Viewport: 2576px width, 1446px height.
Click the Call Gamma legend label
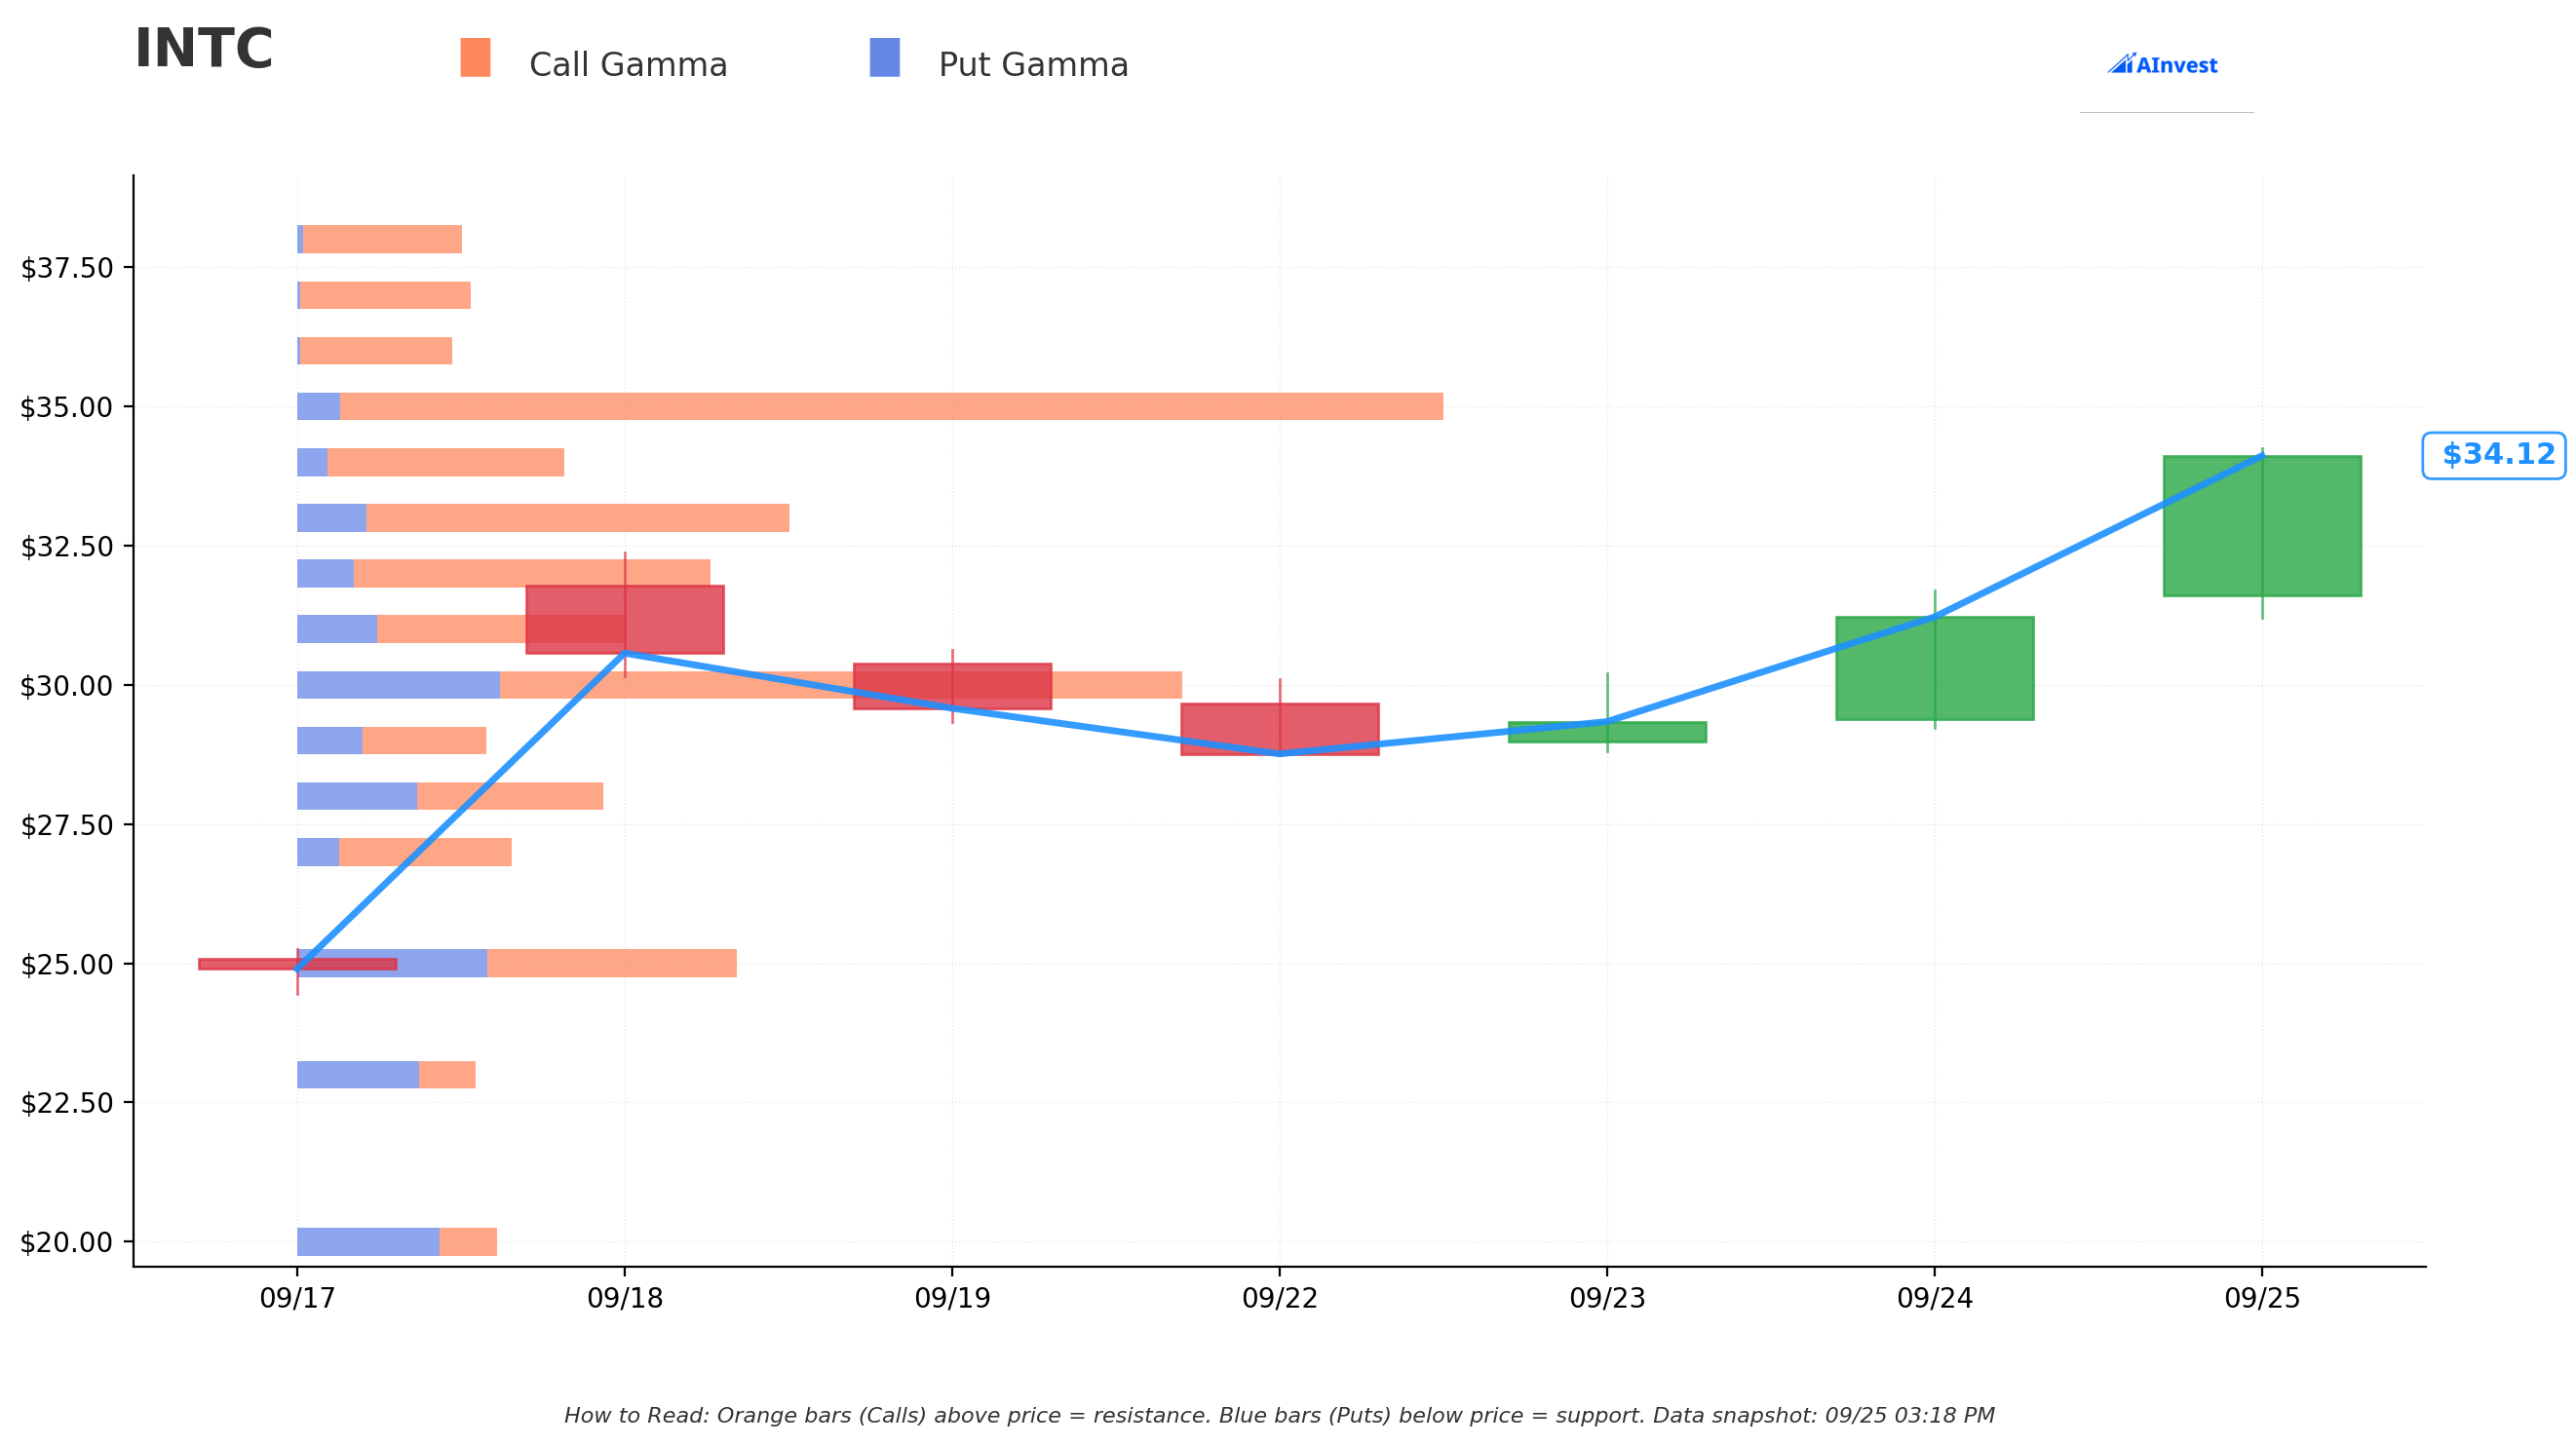pos(628,65)
